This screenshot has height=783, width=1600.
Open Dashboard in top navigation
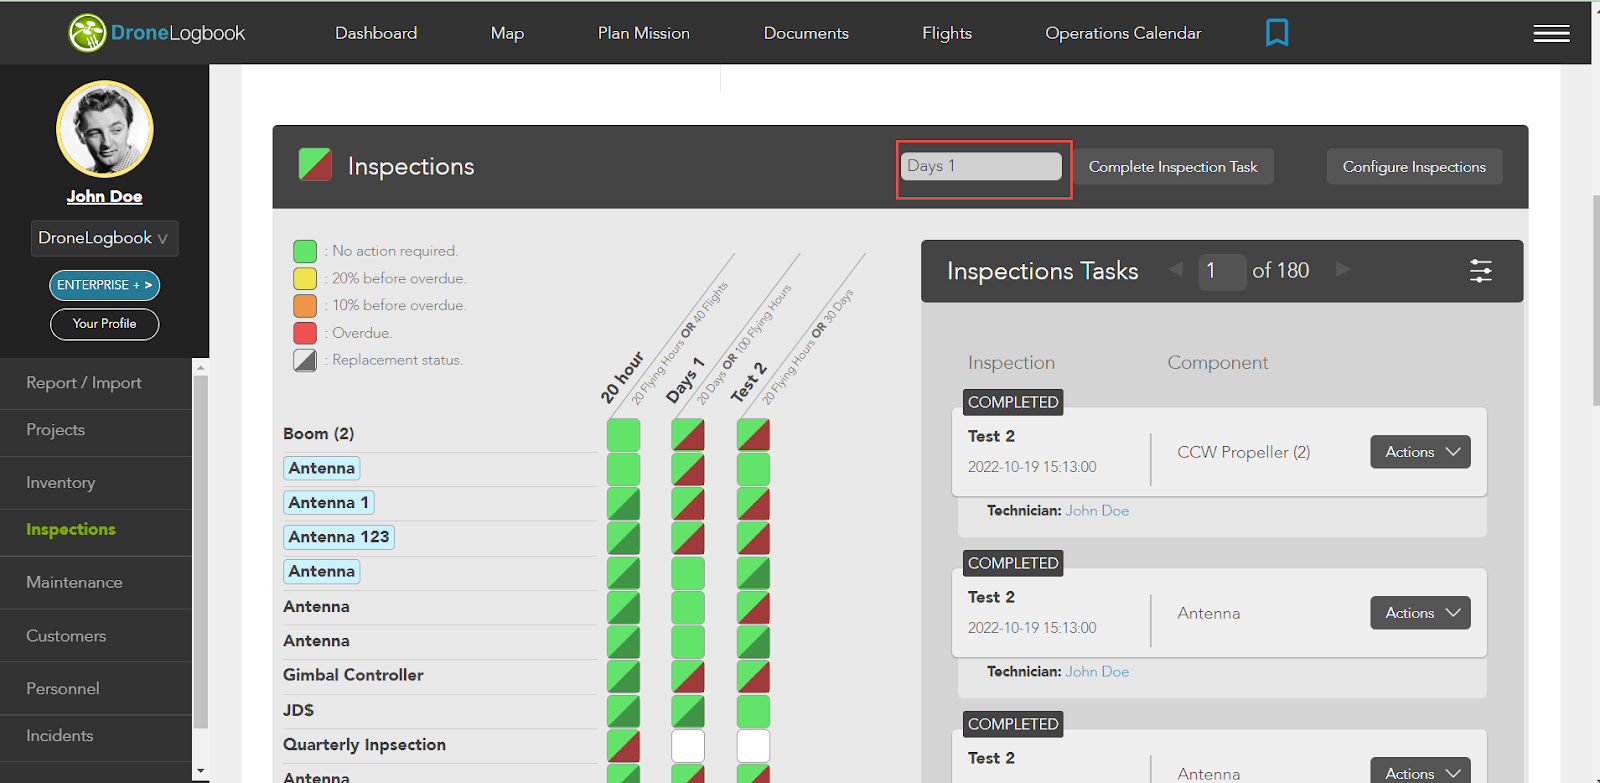[x=376, y=33]
